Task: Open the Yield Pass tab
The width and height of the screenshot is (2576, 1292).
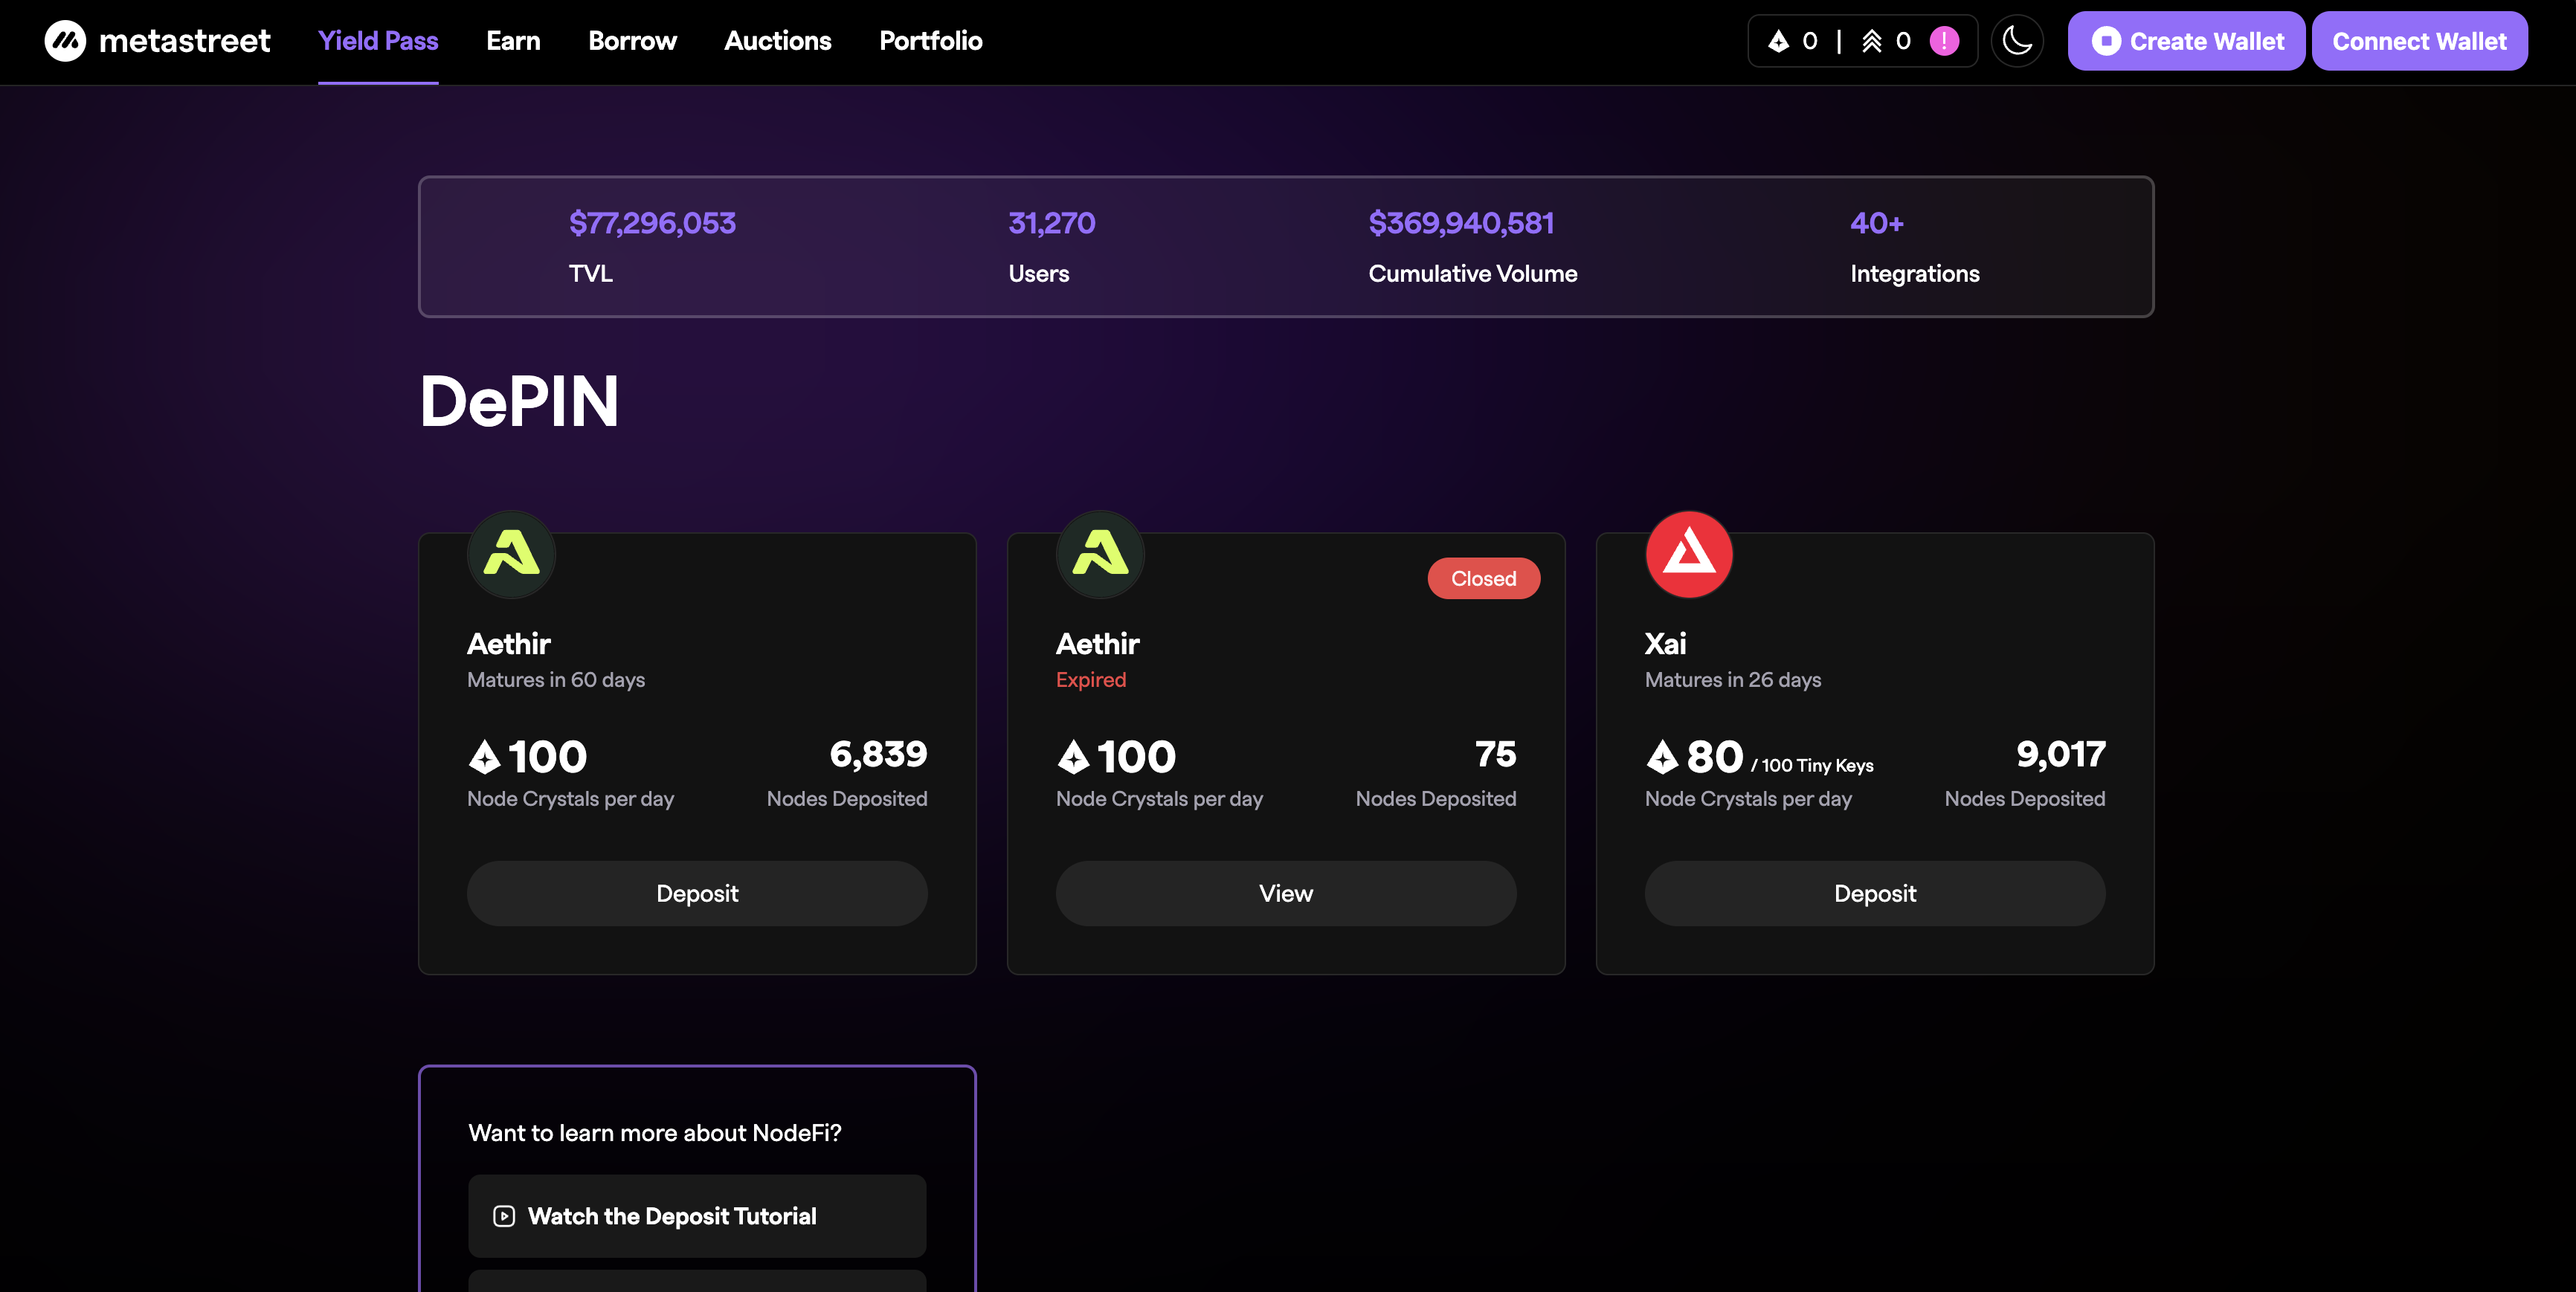Action: (378, 41)
